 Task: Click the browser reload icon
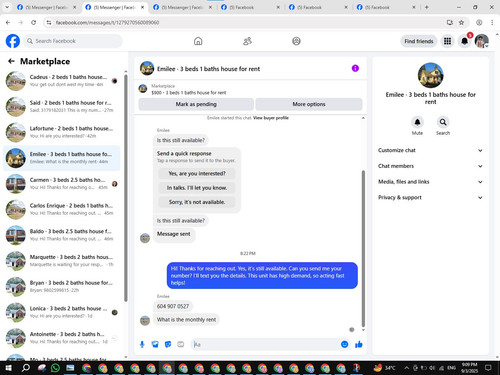33,22
